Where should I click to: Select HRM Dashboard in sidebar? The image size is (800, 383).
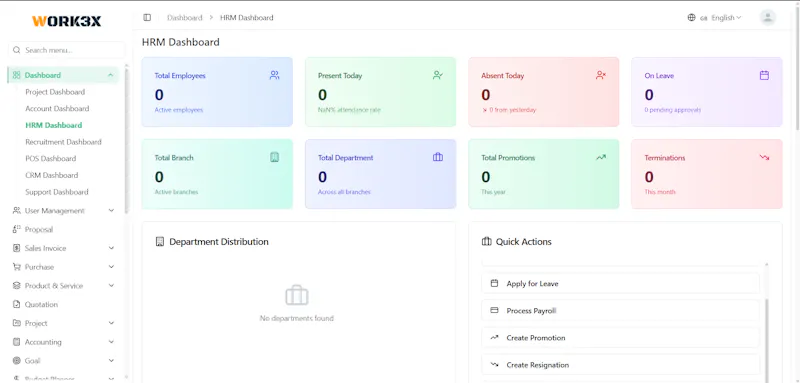pos(54,125)
